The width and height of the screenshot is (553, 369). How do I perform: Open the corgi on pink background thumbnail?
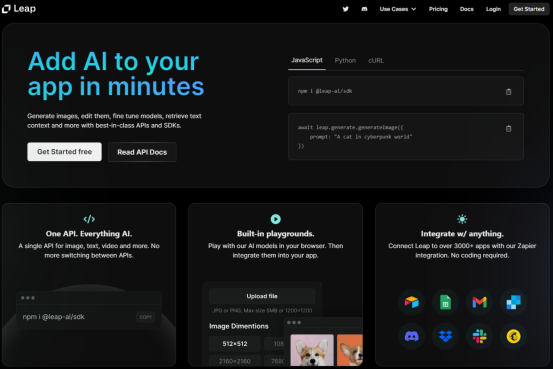coord(312,350)
